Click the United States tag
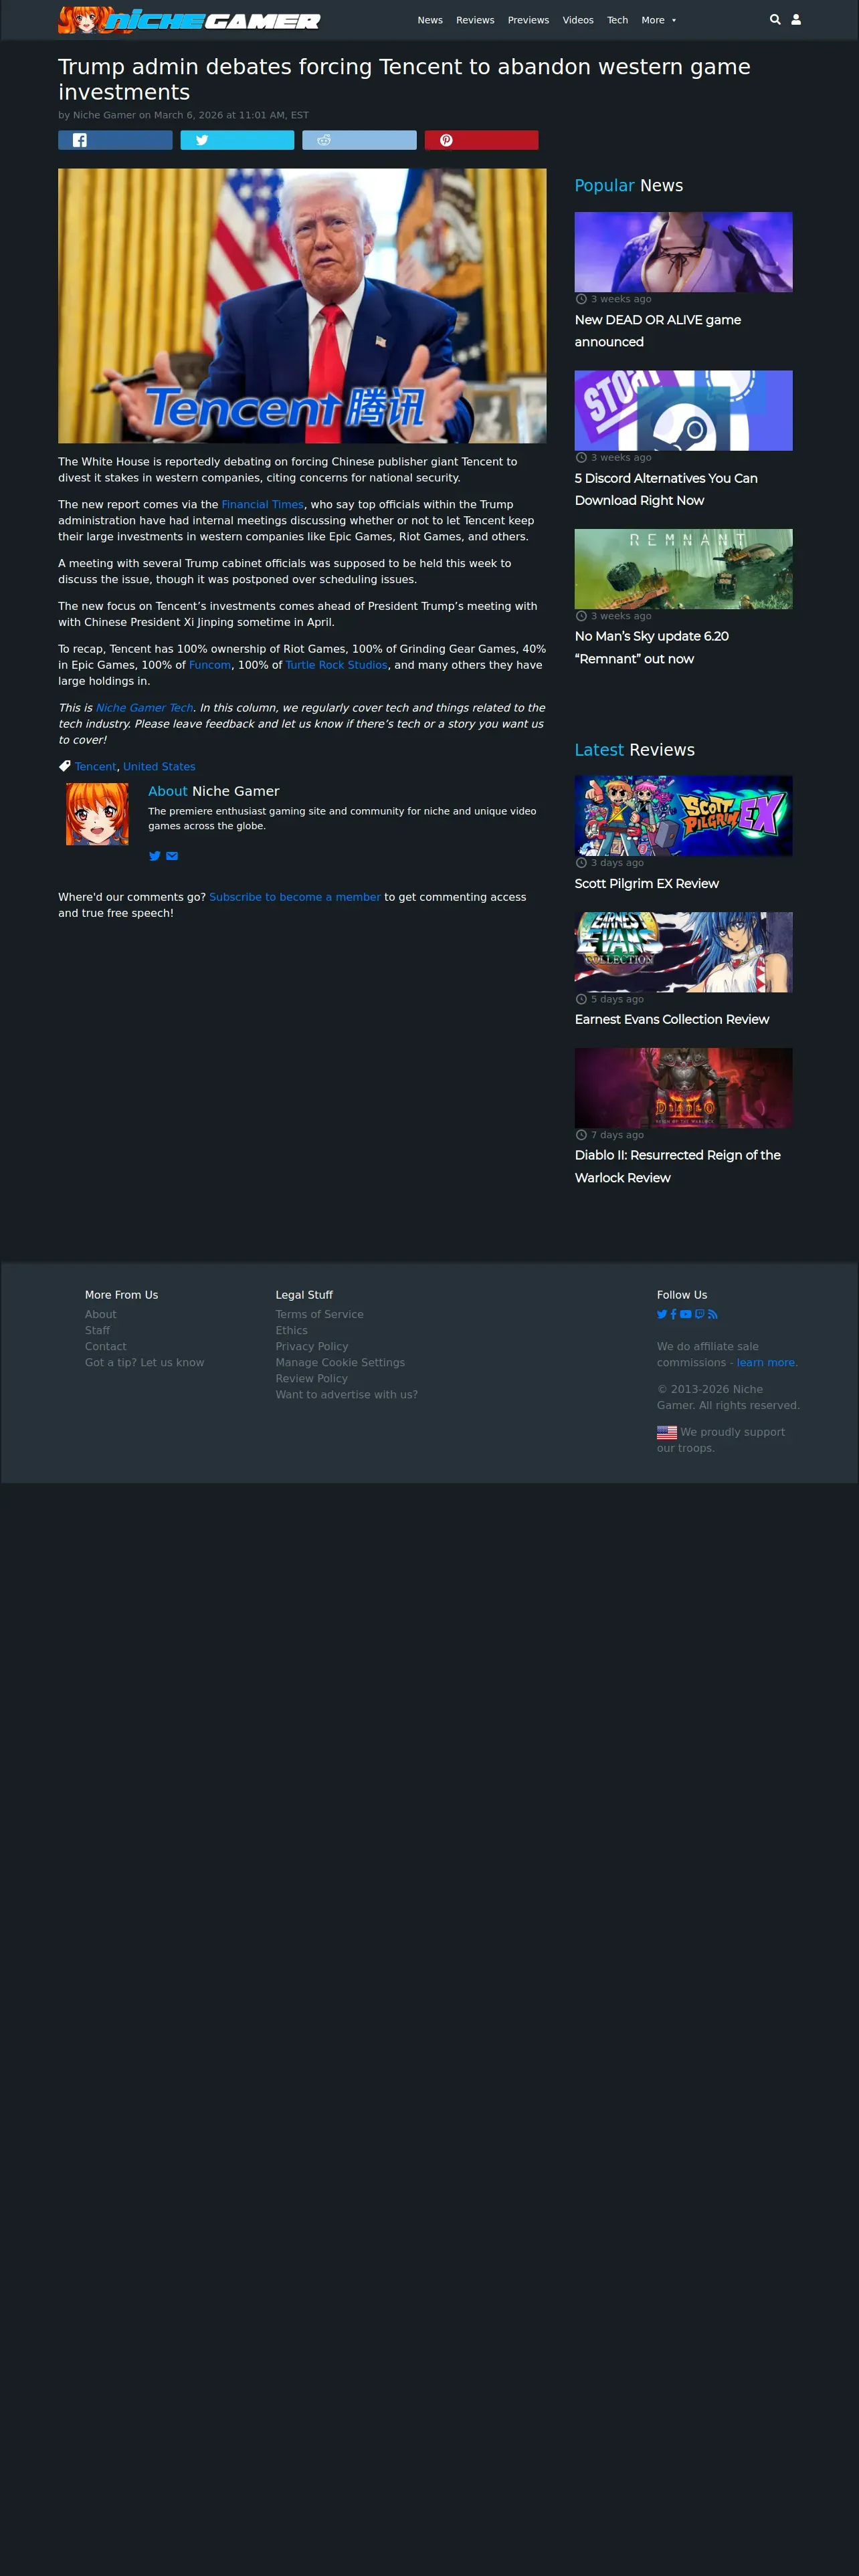 click(159, 767)
